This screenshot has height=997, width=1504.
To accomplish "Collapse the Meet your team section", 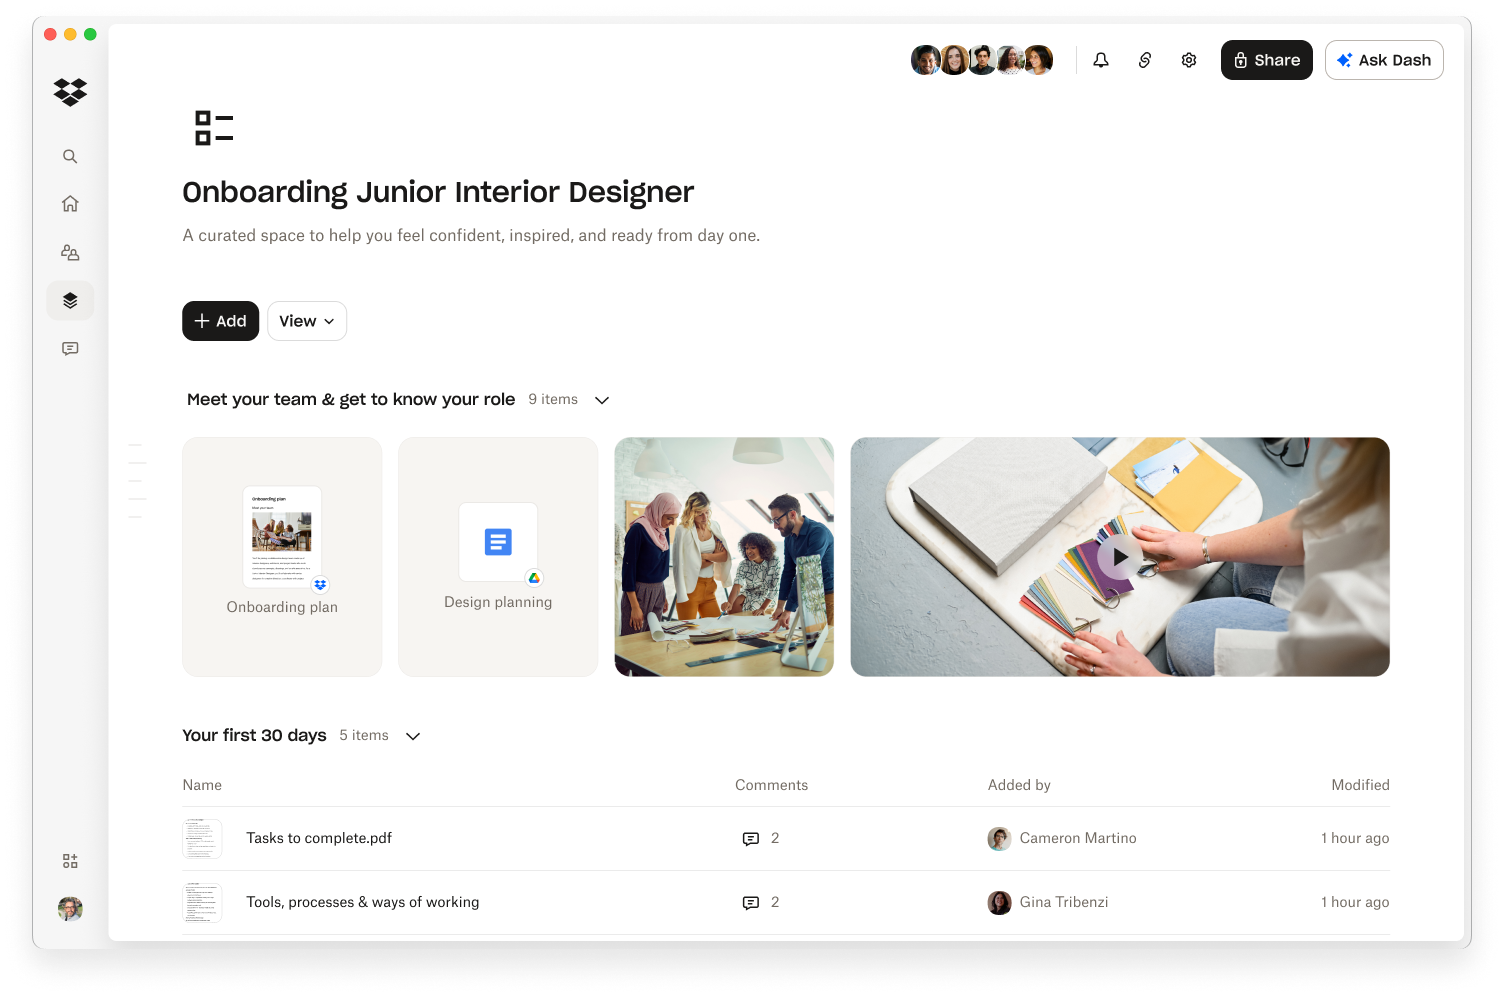I will click(602, 400).
